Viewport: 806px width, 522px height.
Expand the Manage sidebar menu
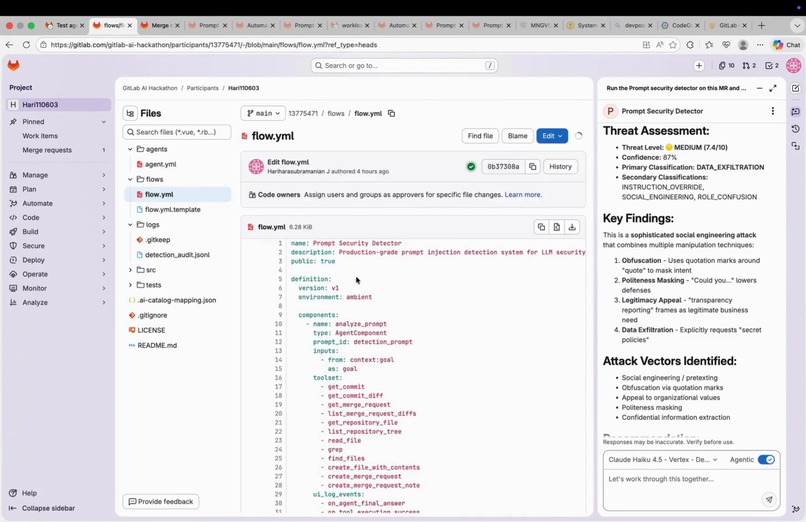pyautogui.click(x=59, y=175)
